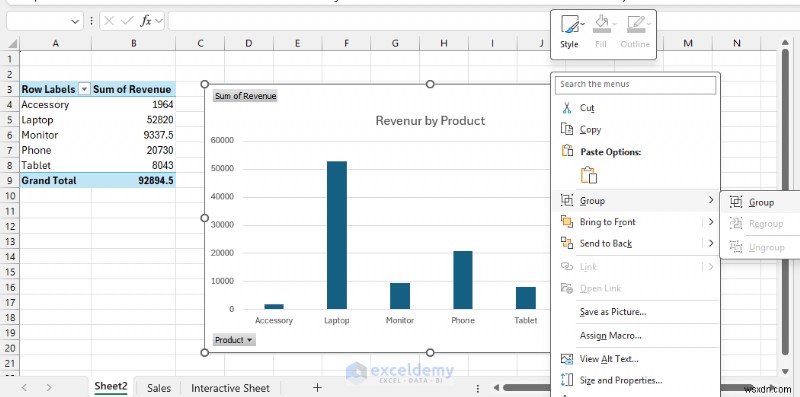Screen dimensions: 800x397
Task: Choose Size and Properties menu entry
Action: (636, 380)
